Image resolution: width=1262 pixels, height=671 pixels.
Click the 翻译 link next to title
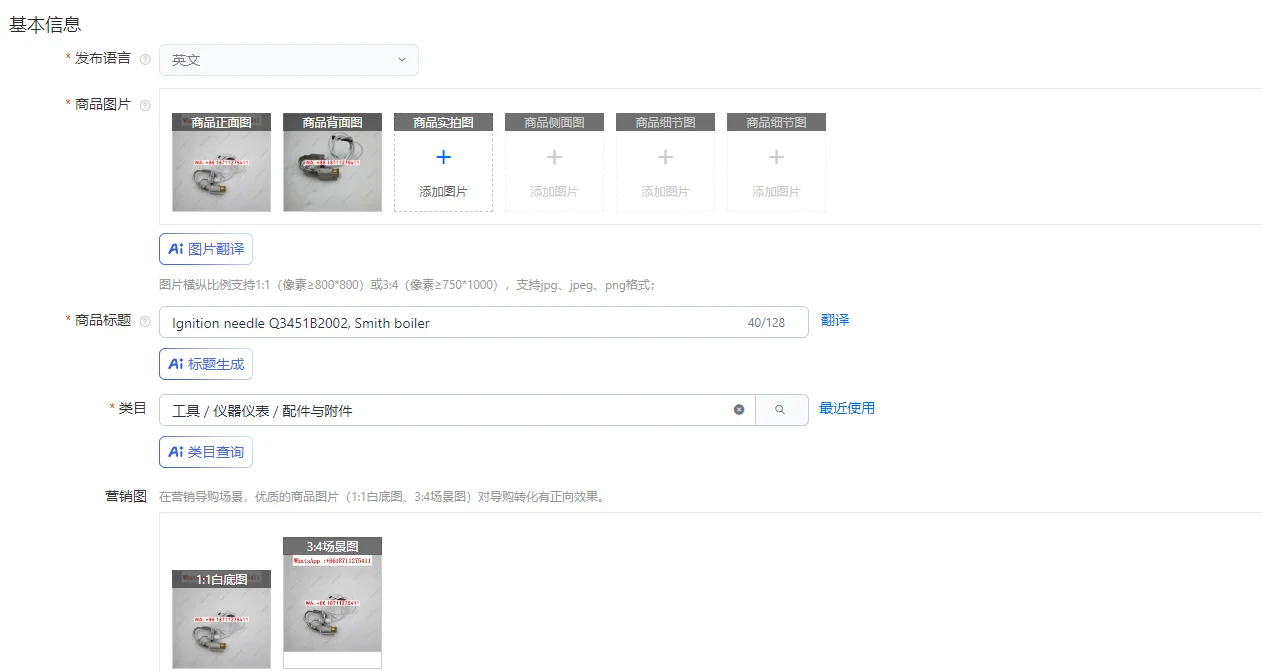point(835,320)
